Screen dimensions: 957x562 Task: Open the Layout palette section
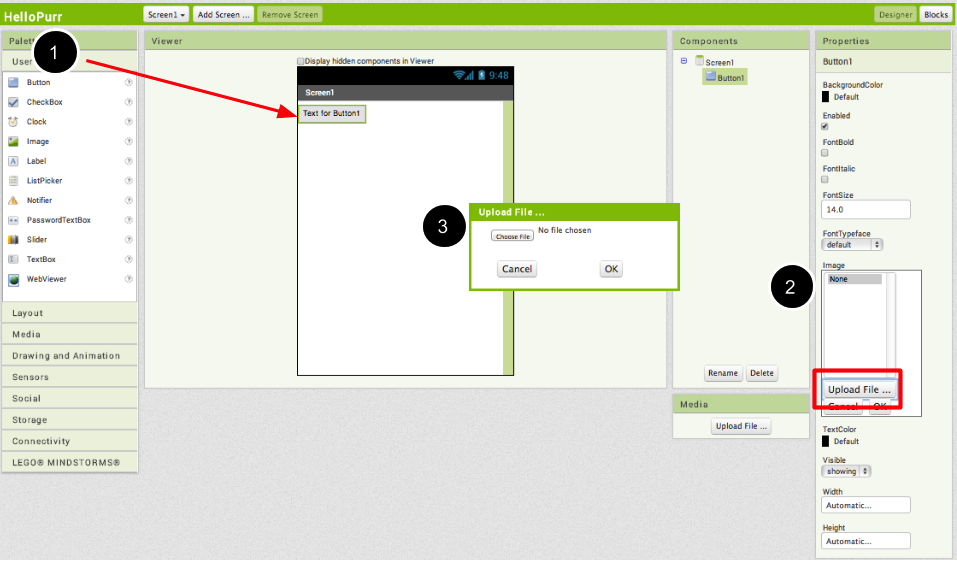(x=70, y=313)
